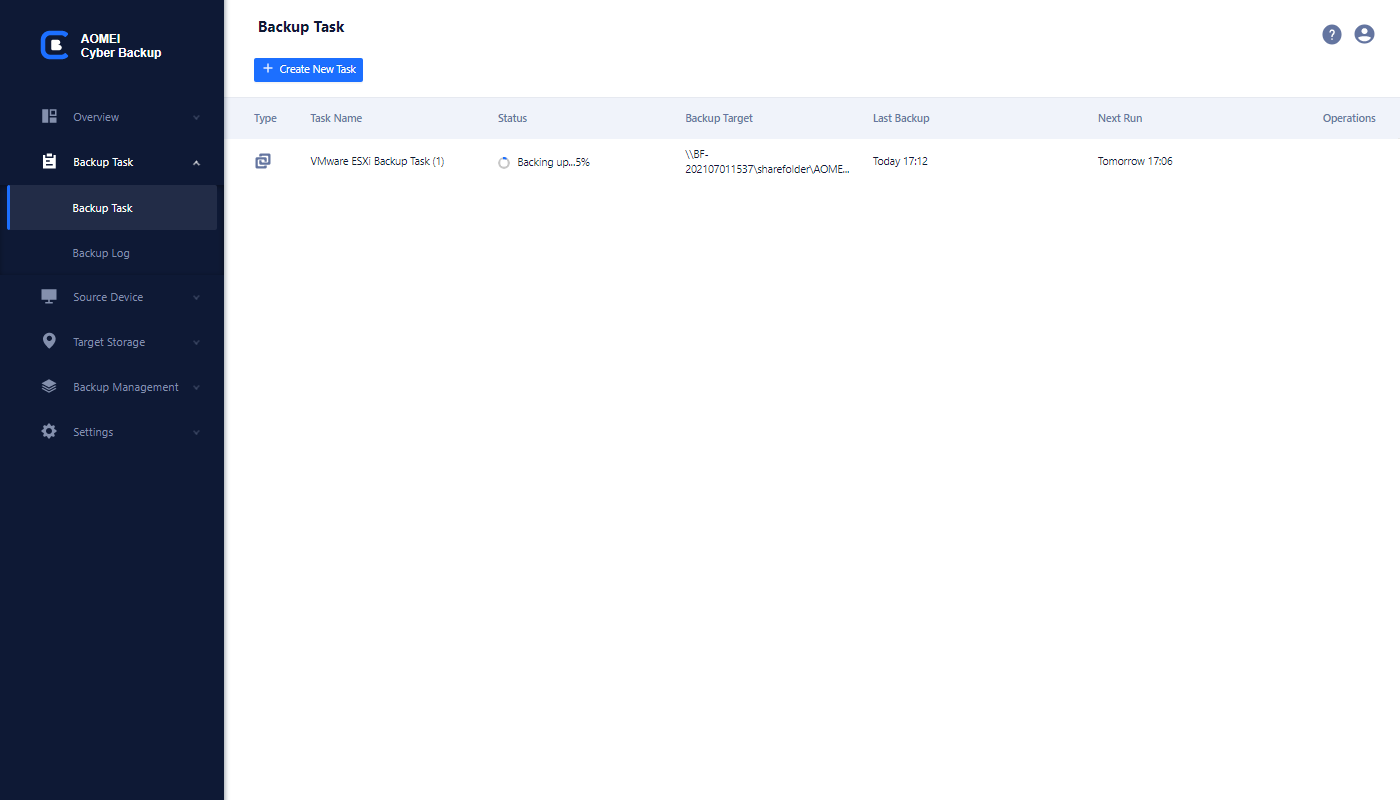Viewport: 1400px width, 800px height.
Task: Click the Next Run column header
Action: [1120, 118]
